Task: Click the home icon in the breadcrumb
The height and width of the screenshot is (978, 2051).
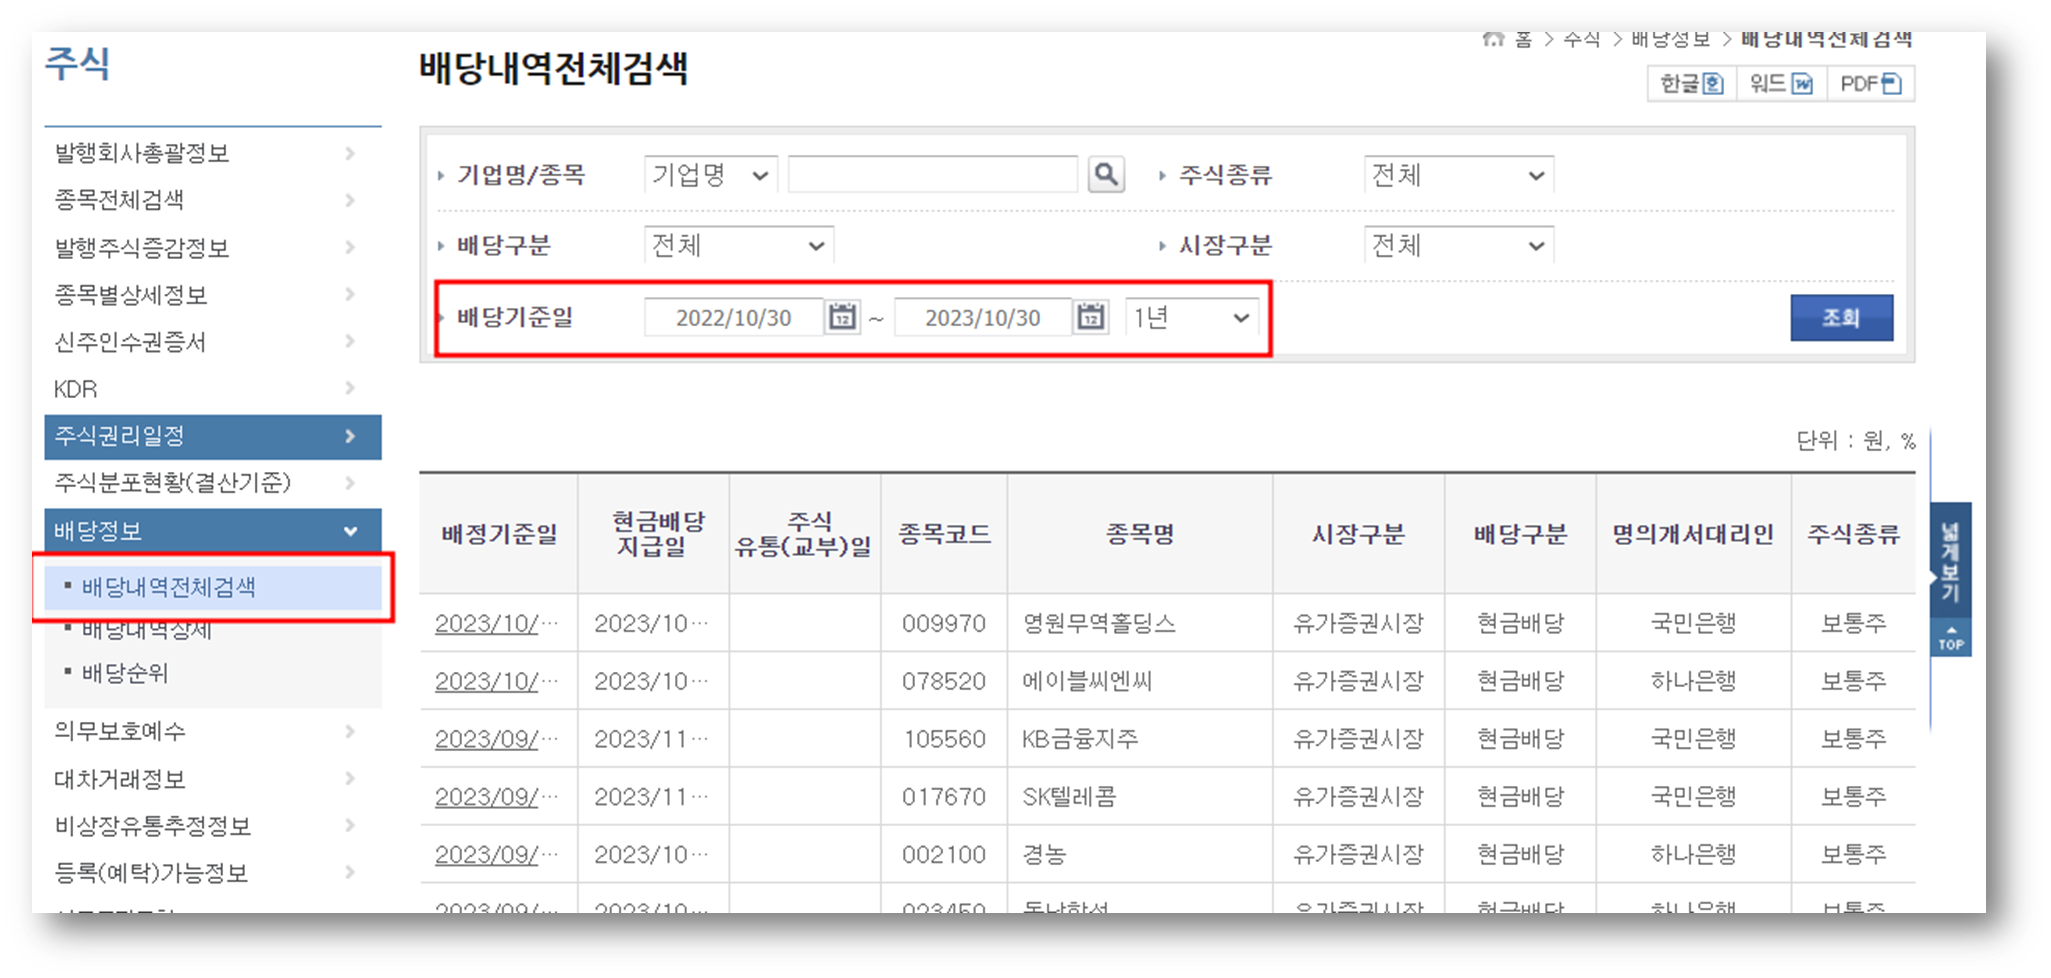Action: (x=1493, y=39)
